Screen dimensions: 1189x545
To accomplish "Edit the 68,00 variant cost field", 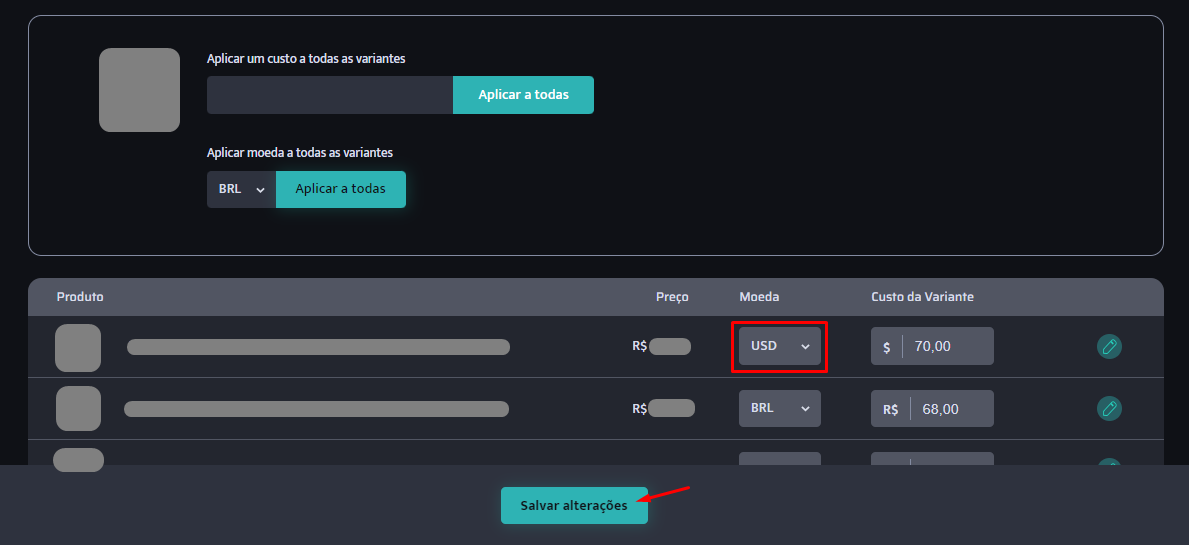I will tap(932, 409).
